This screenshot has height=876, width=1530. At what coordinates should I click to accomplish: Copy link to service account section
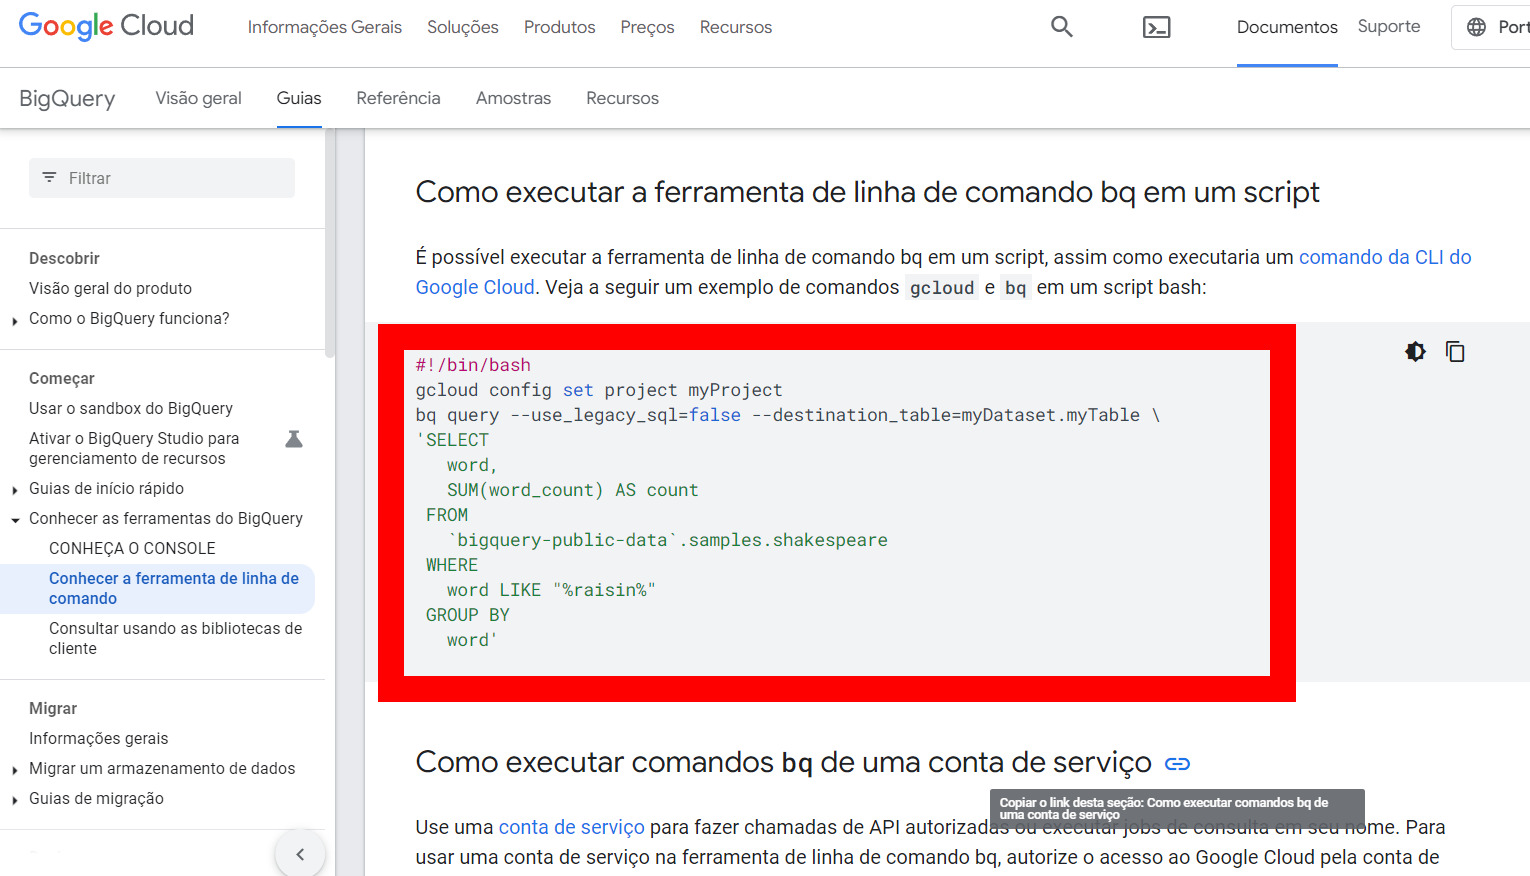(1178, 764)
